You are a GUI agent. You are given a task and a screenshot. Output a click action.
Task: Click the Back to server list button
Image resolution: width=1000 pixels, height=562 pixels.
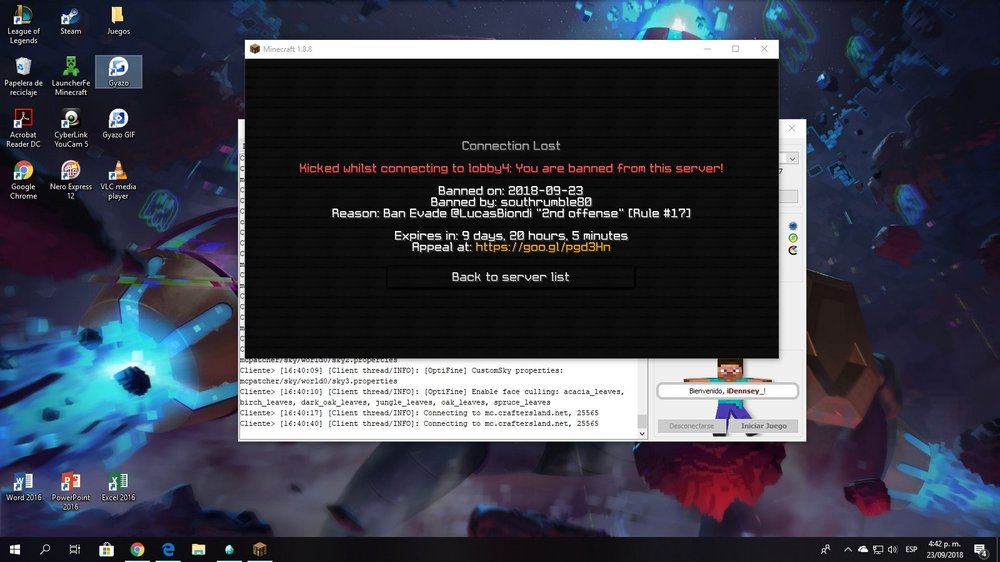coord(510,277)
